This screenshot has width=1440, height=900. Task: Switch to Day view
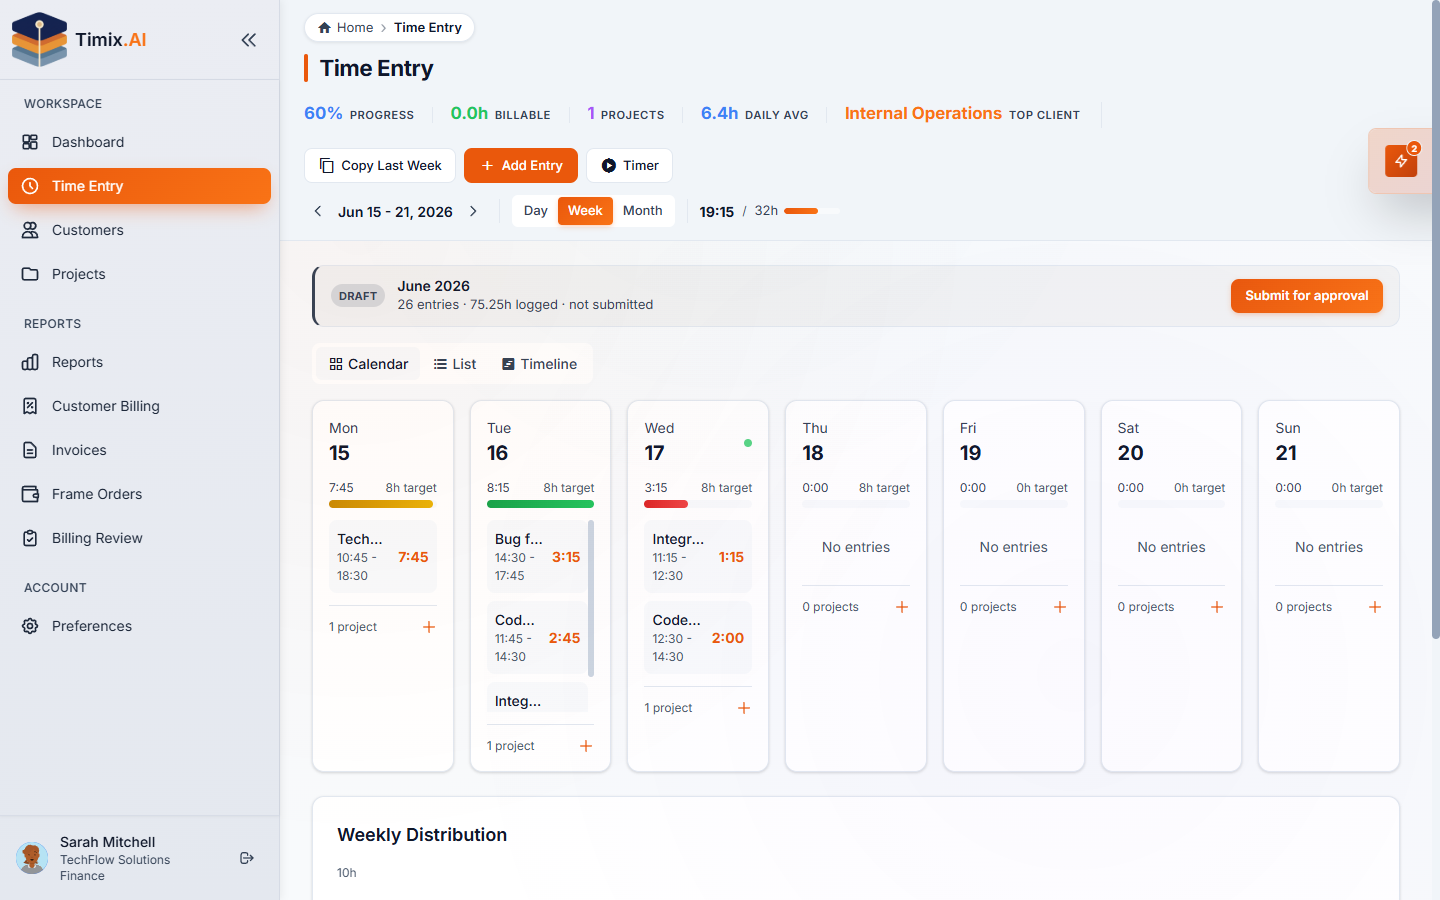pos(536,211)
